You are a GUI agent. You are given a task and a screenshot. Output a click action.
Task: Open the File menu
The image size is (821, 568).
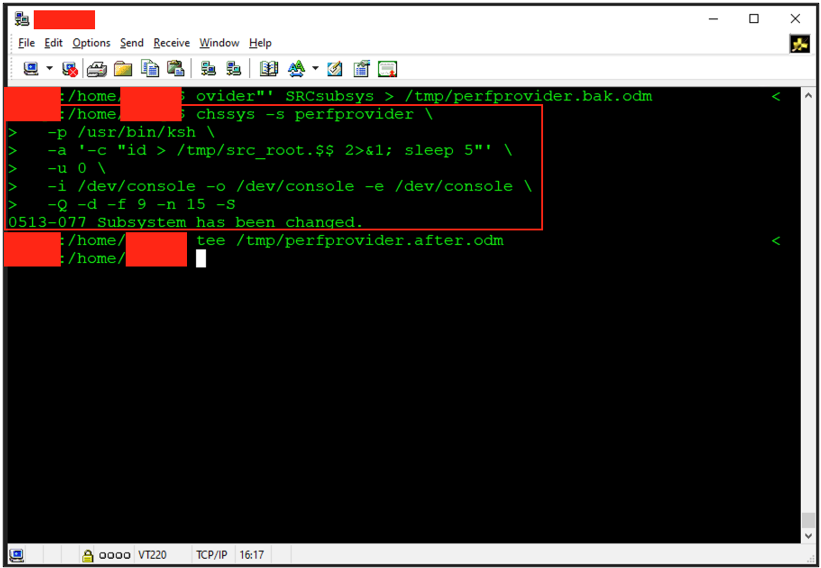click(26, 43)
